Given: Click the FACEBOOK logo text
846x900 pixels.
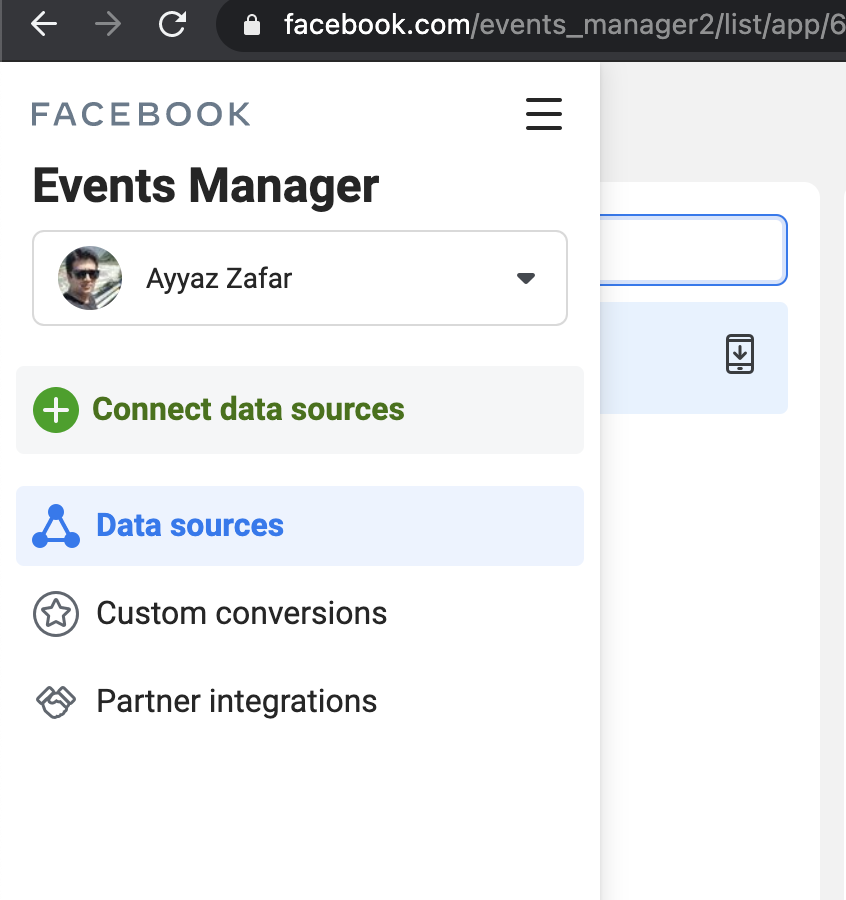Looking at the screenshot, I should point(141,114).
